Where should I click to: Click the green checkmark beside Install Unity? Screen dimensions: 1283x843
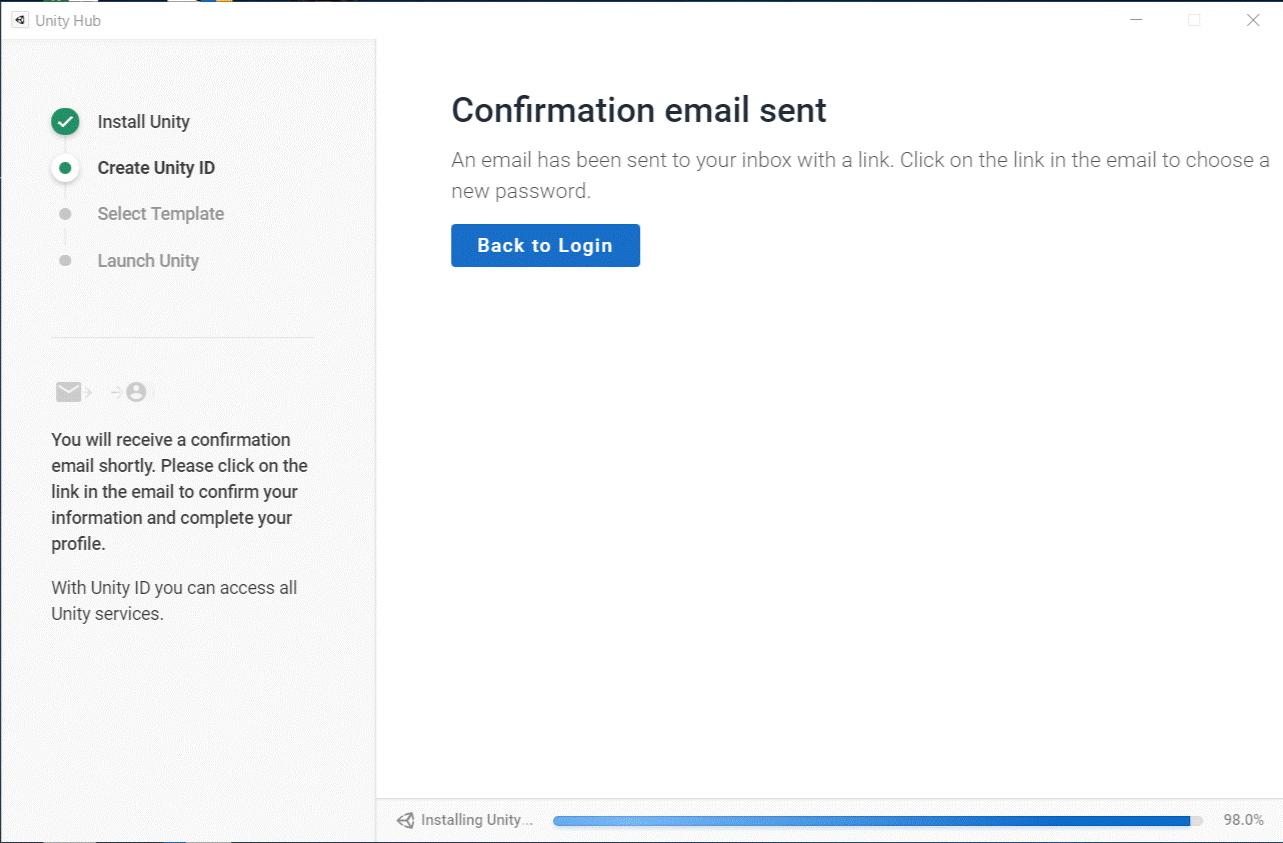point(65,122)
